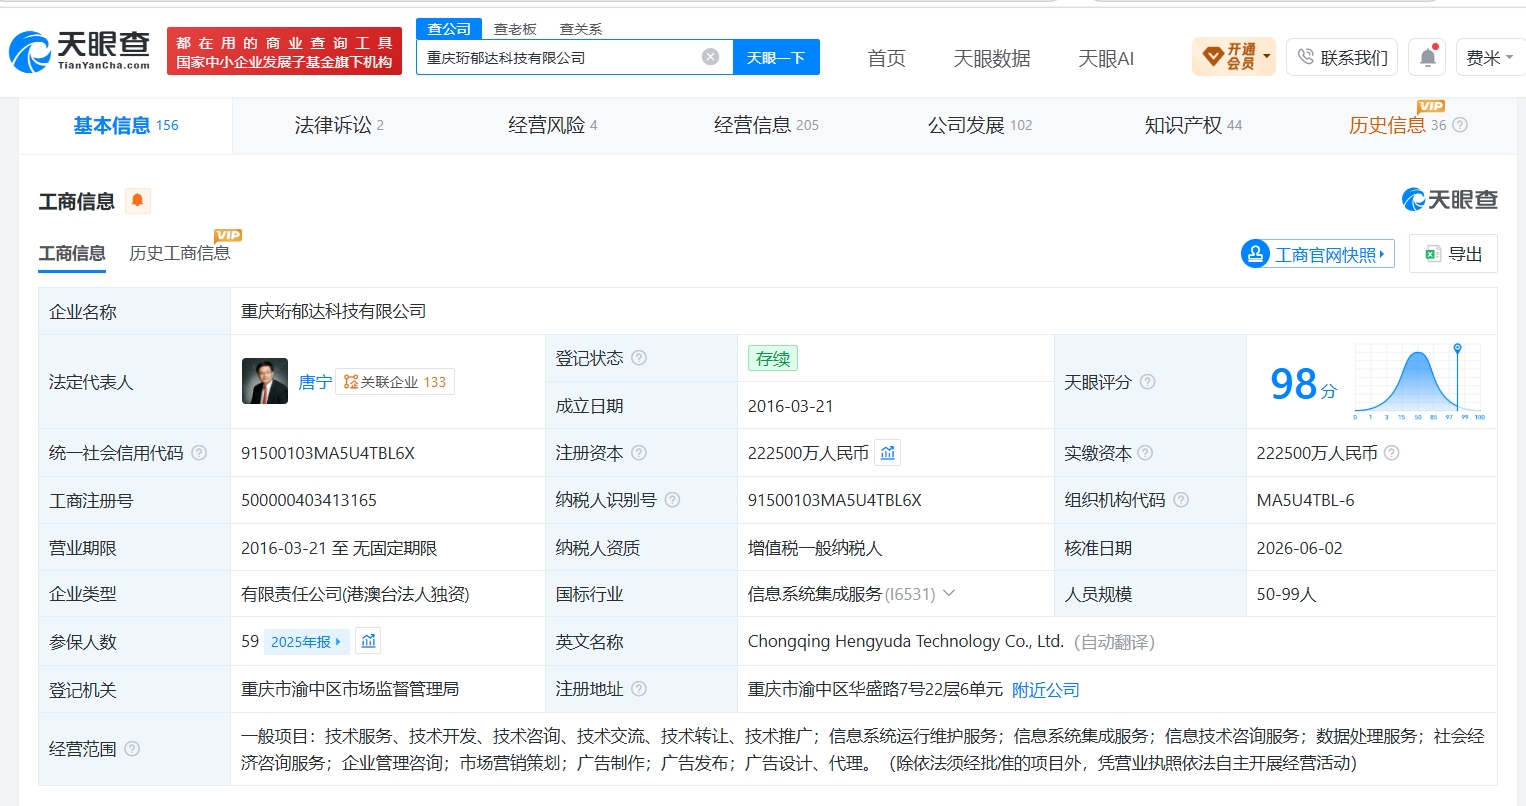
Task: Click the help icon next to 注册地址
Action: pyautogui.click(x=639, y=689)
